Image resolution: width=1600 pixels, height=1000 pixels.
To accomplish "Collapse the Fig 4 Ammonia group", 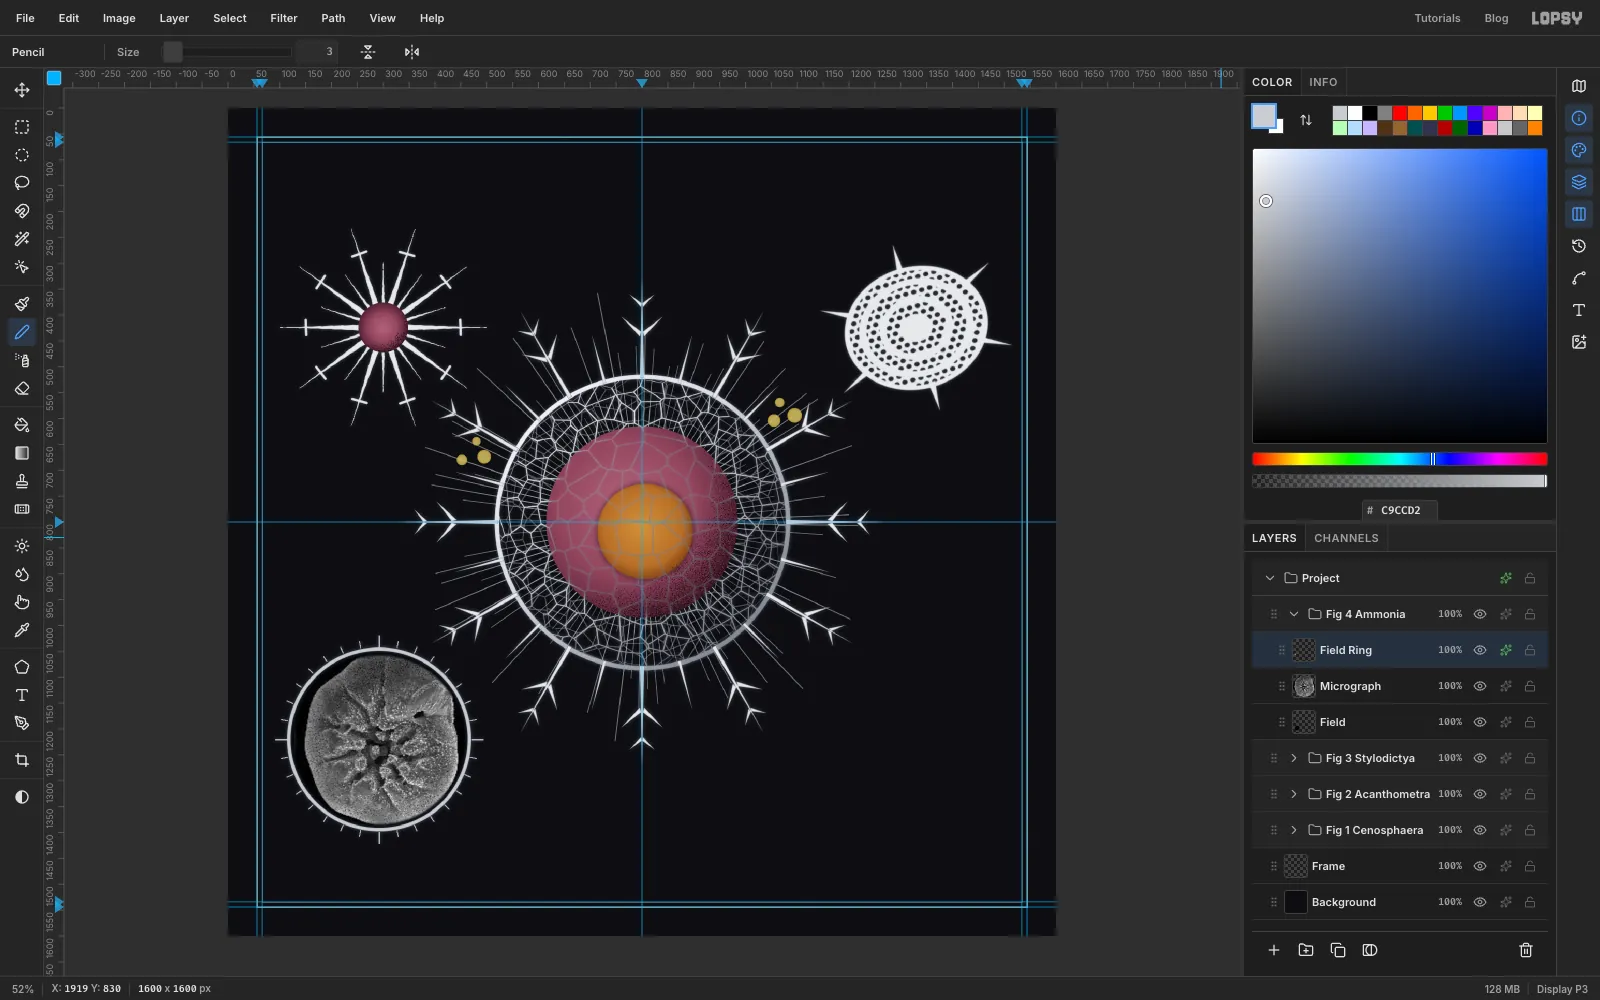I will tap(1293, 614).
